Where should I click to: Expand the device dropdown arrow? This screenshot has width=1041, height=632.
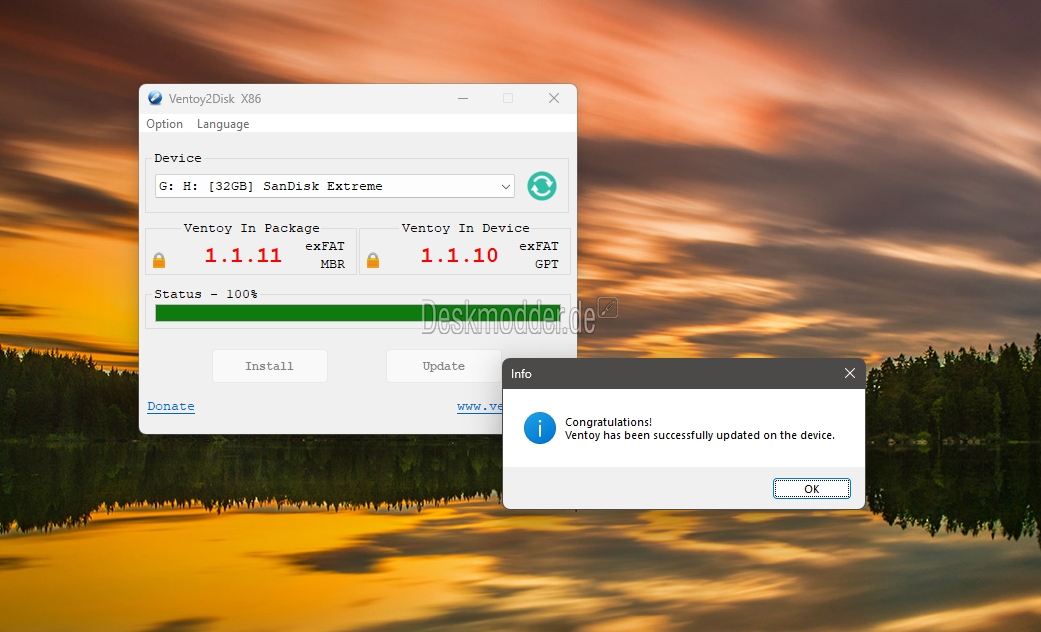click(505, 186)
